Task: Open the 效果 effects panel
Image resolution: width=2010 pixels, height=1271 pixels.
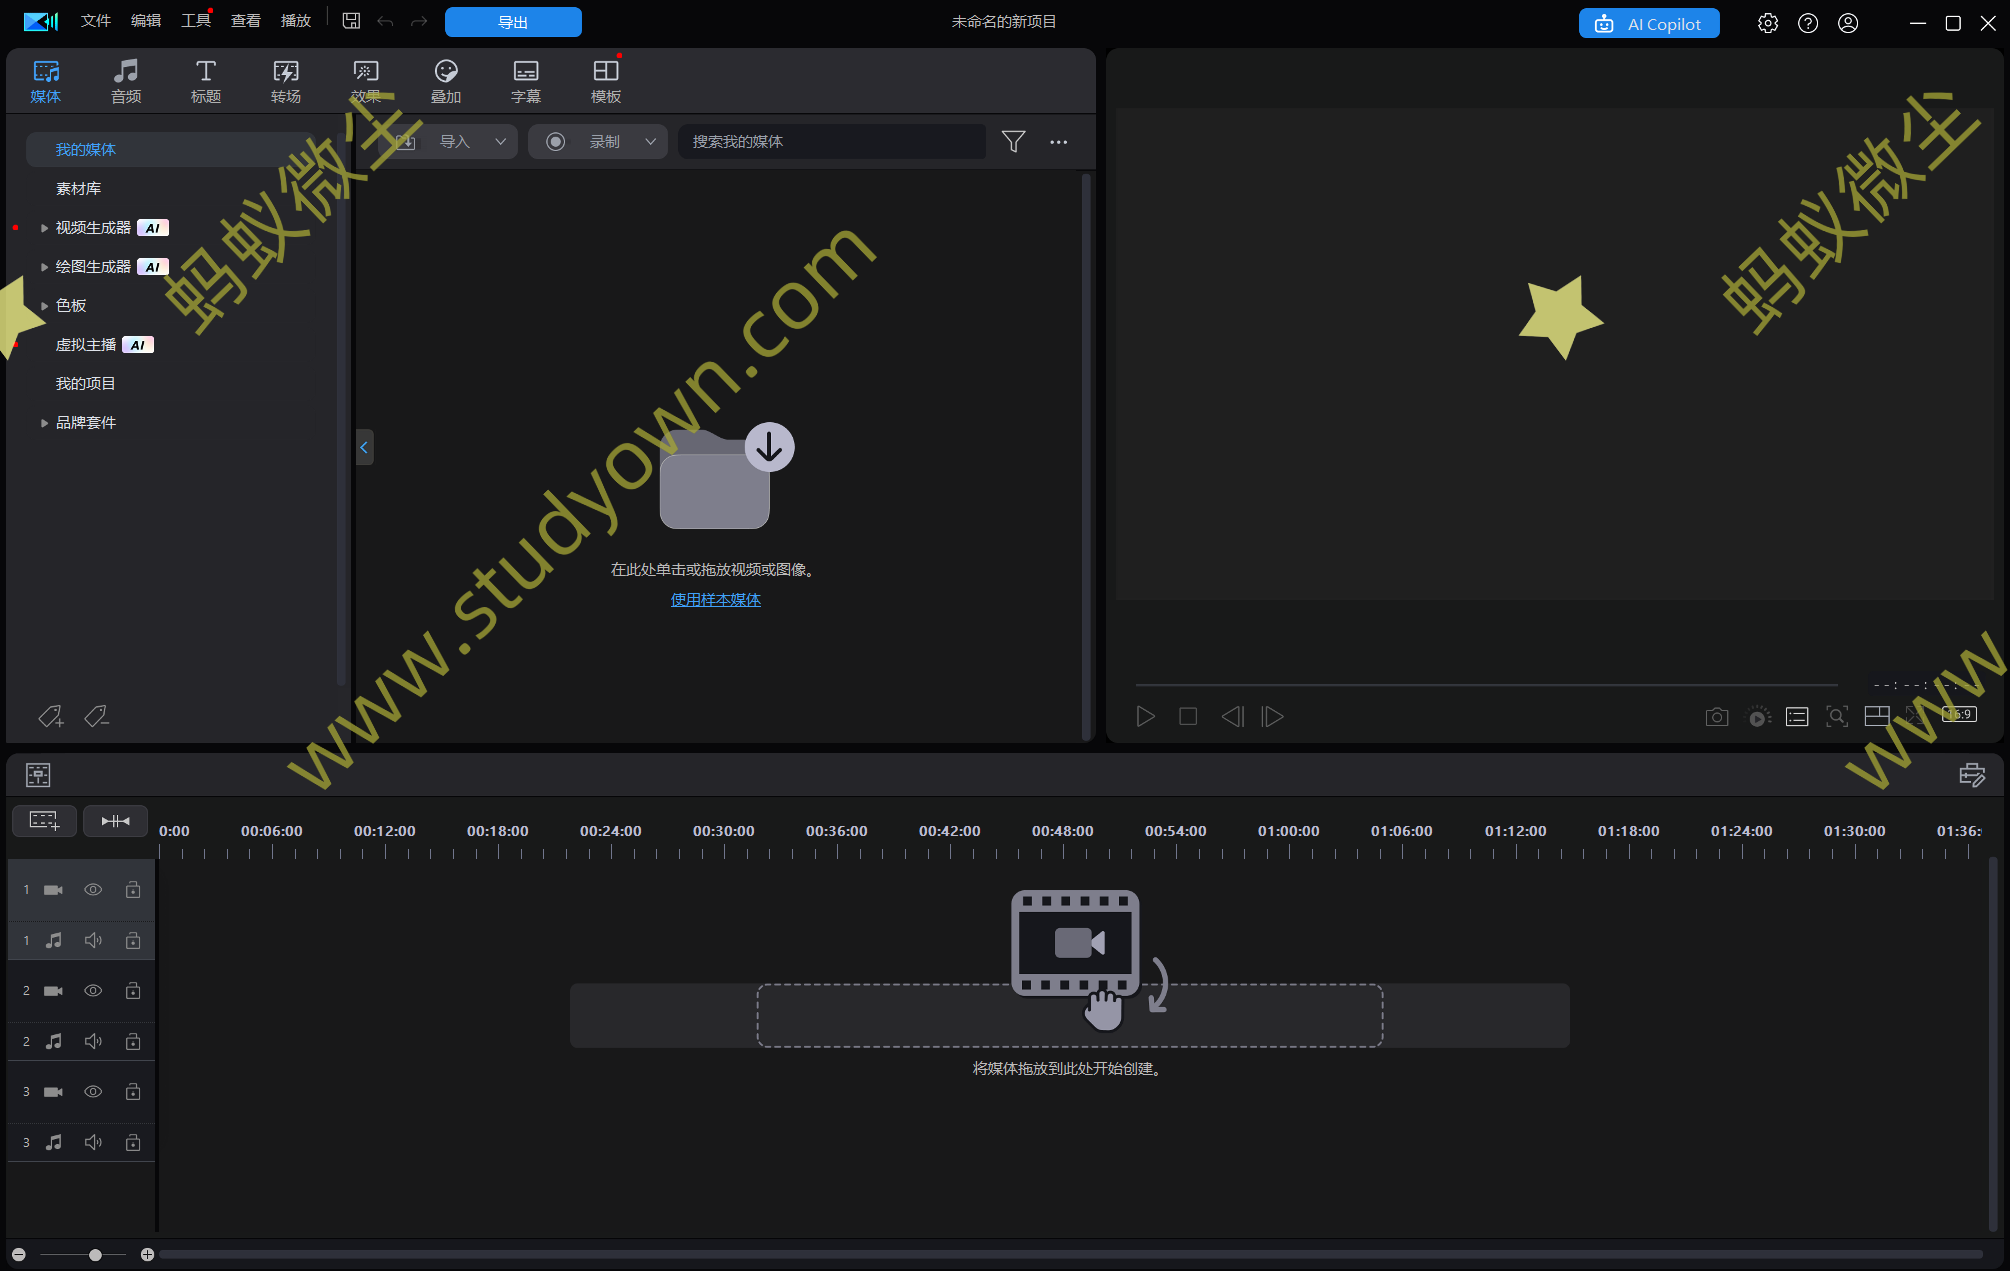Action: click(x=365, y=80)
